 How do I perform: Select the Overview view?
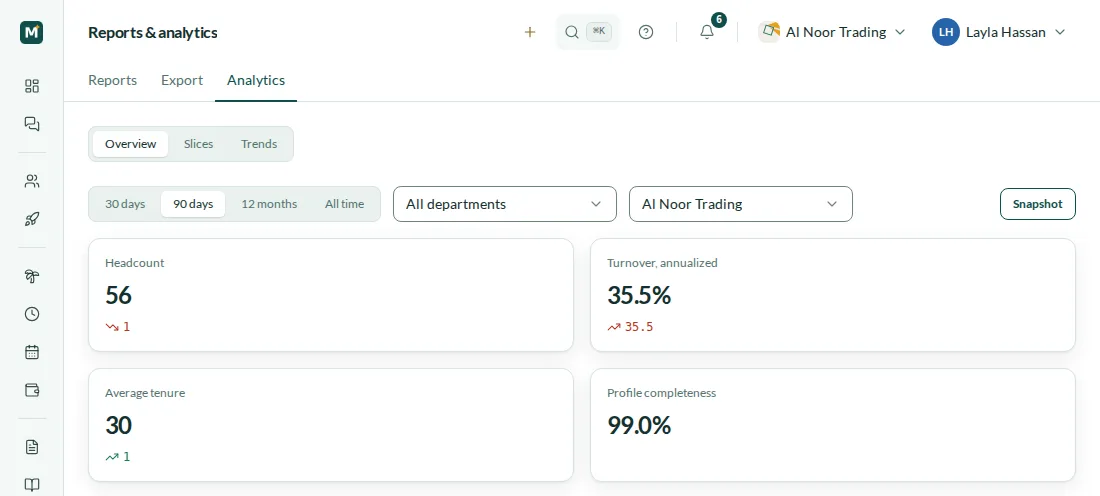point(130,144)
